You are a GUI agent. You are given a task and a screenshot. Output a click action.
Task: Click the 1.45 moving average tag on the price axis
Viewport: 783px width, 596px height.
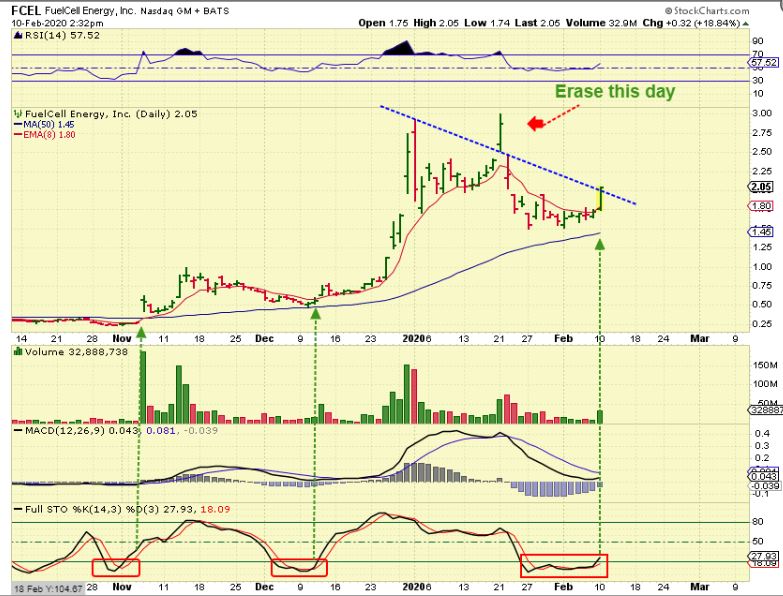pos(761,232)
